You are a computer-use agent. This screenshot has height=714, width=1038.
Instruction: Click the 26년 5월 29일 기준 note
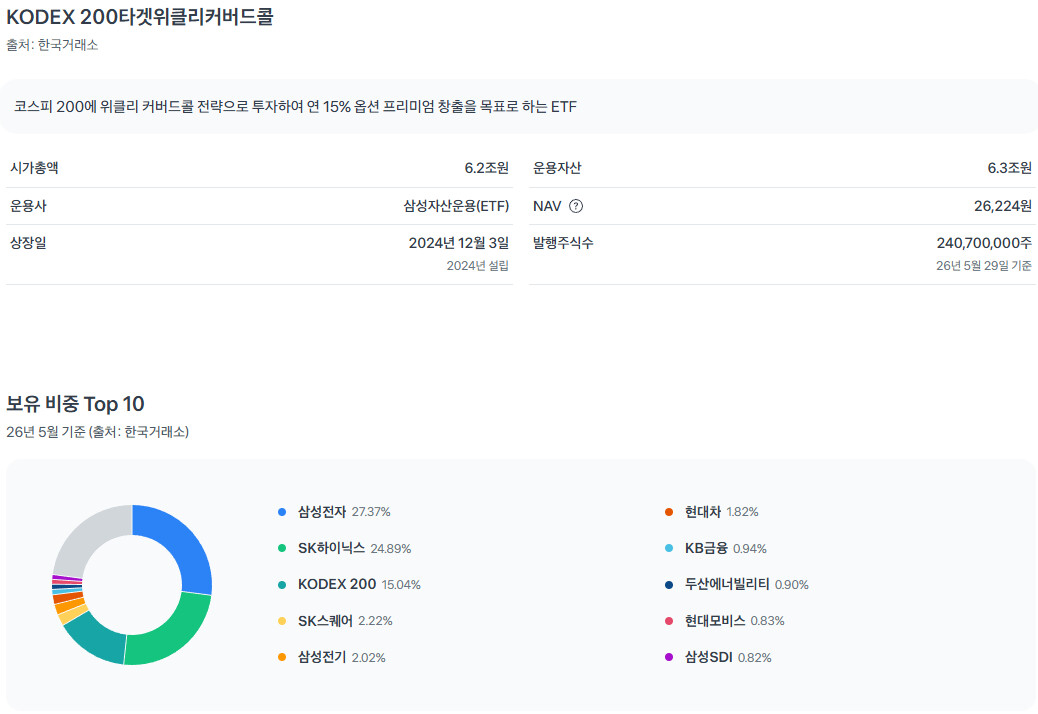pyautogui.click(x=984, y=265)
